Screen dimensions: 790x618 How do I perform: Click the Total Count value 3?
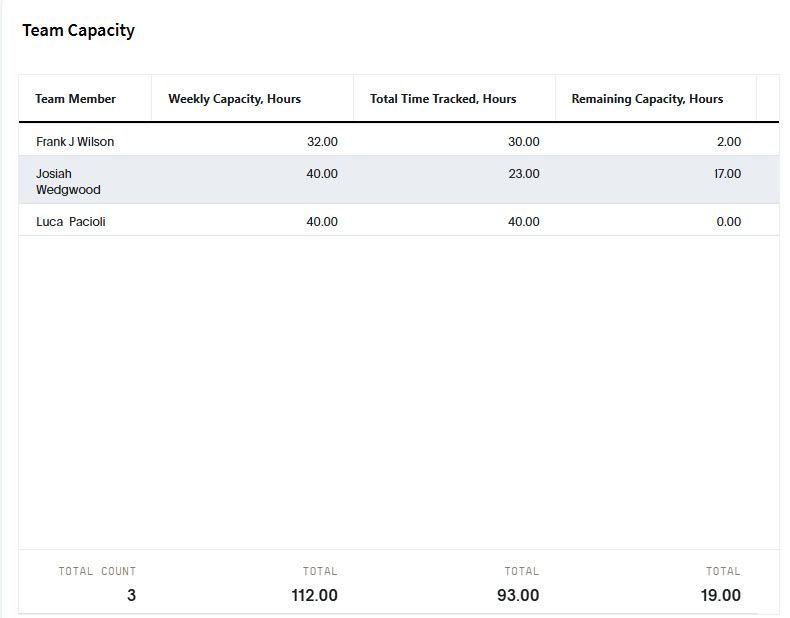coord(131,596)
